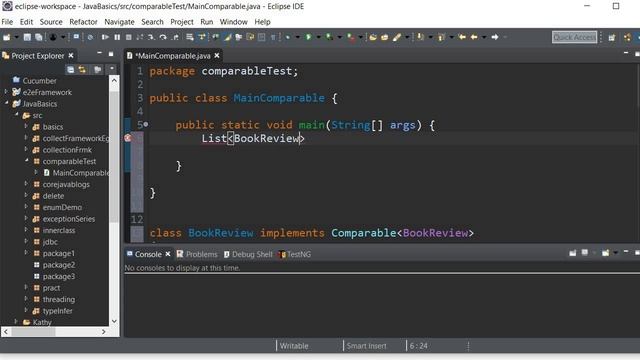640x360 pixels.
Task: Click the Next Annotation icon
Action: click(x=420, y=37)
